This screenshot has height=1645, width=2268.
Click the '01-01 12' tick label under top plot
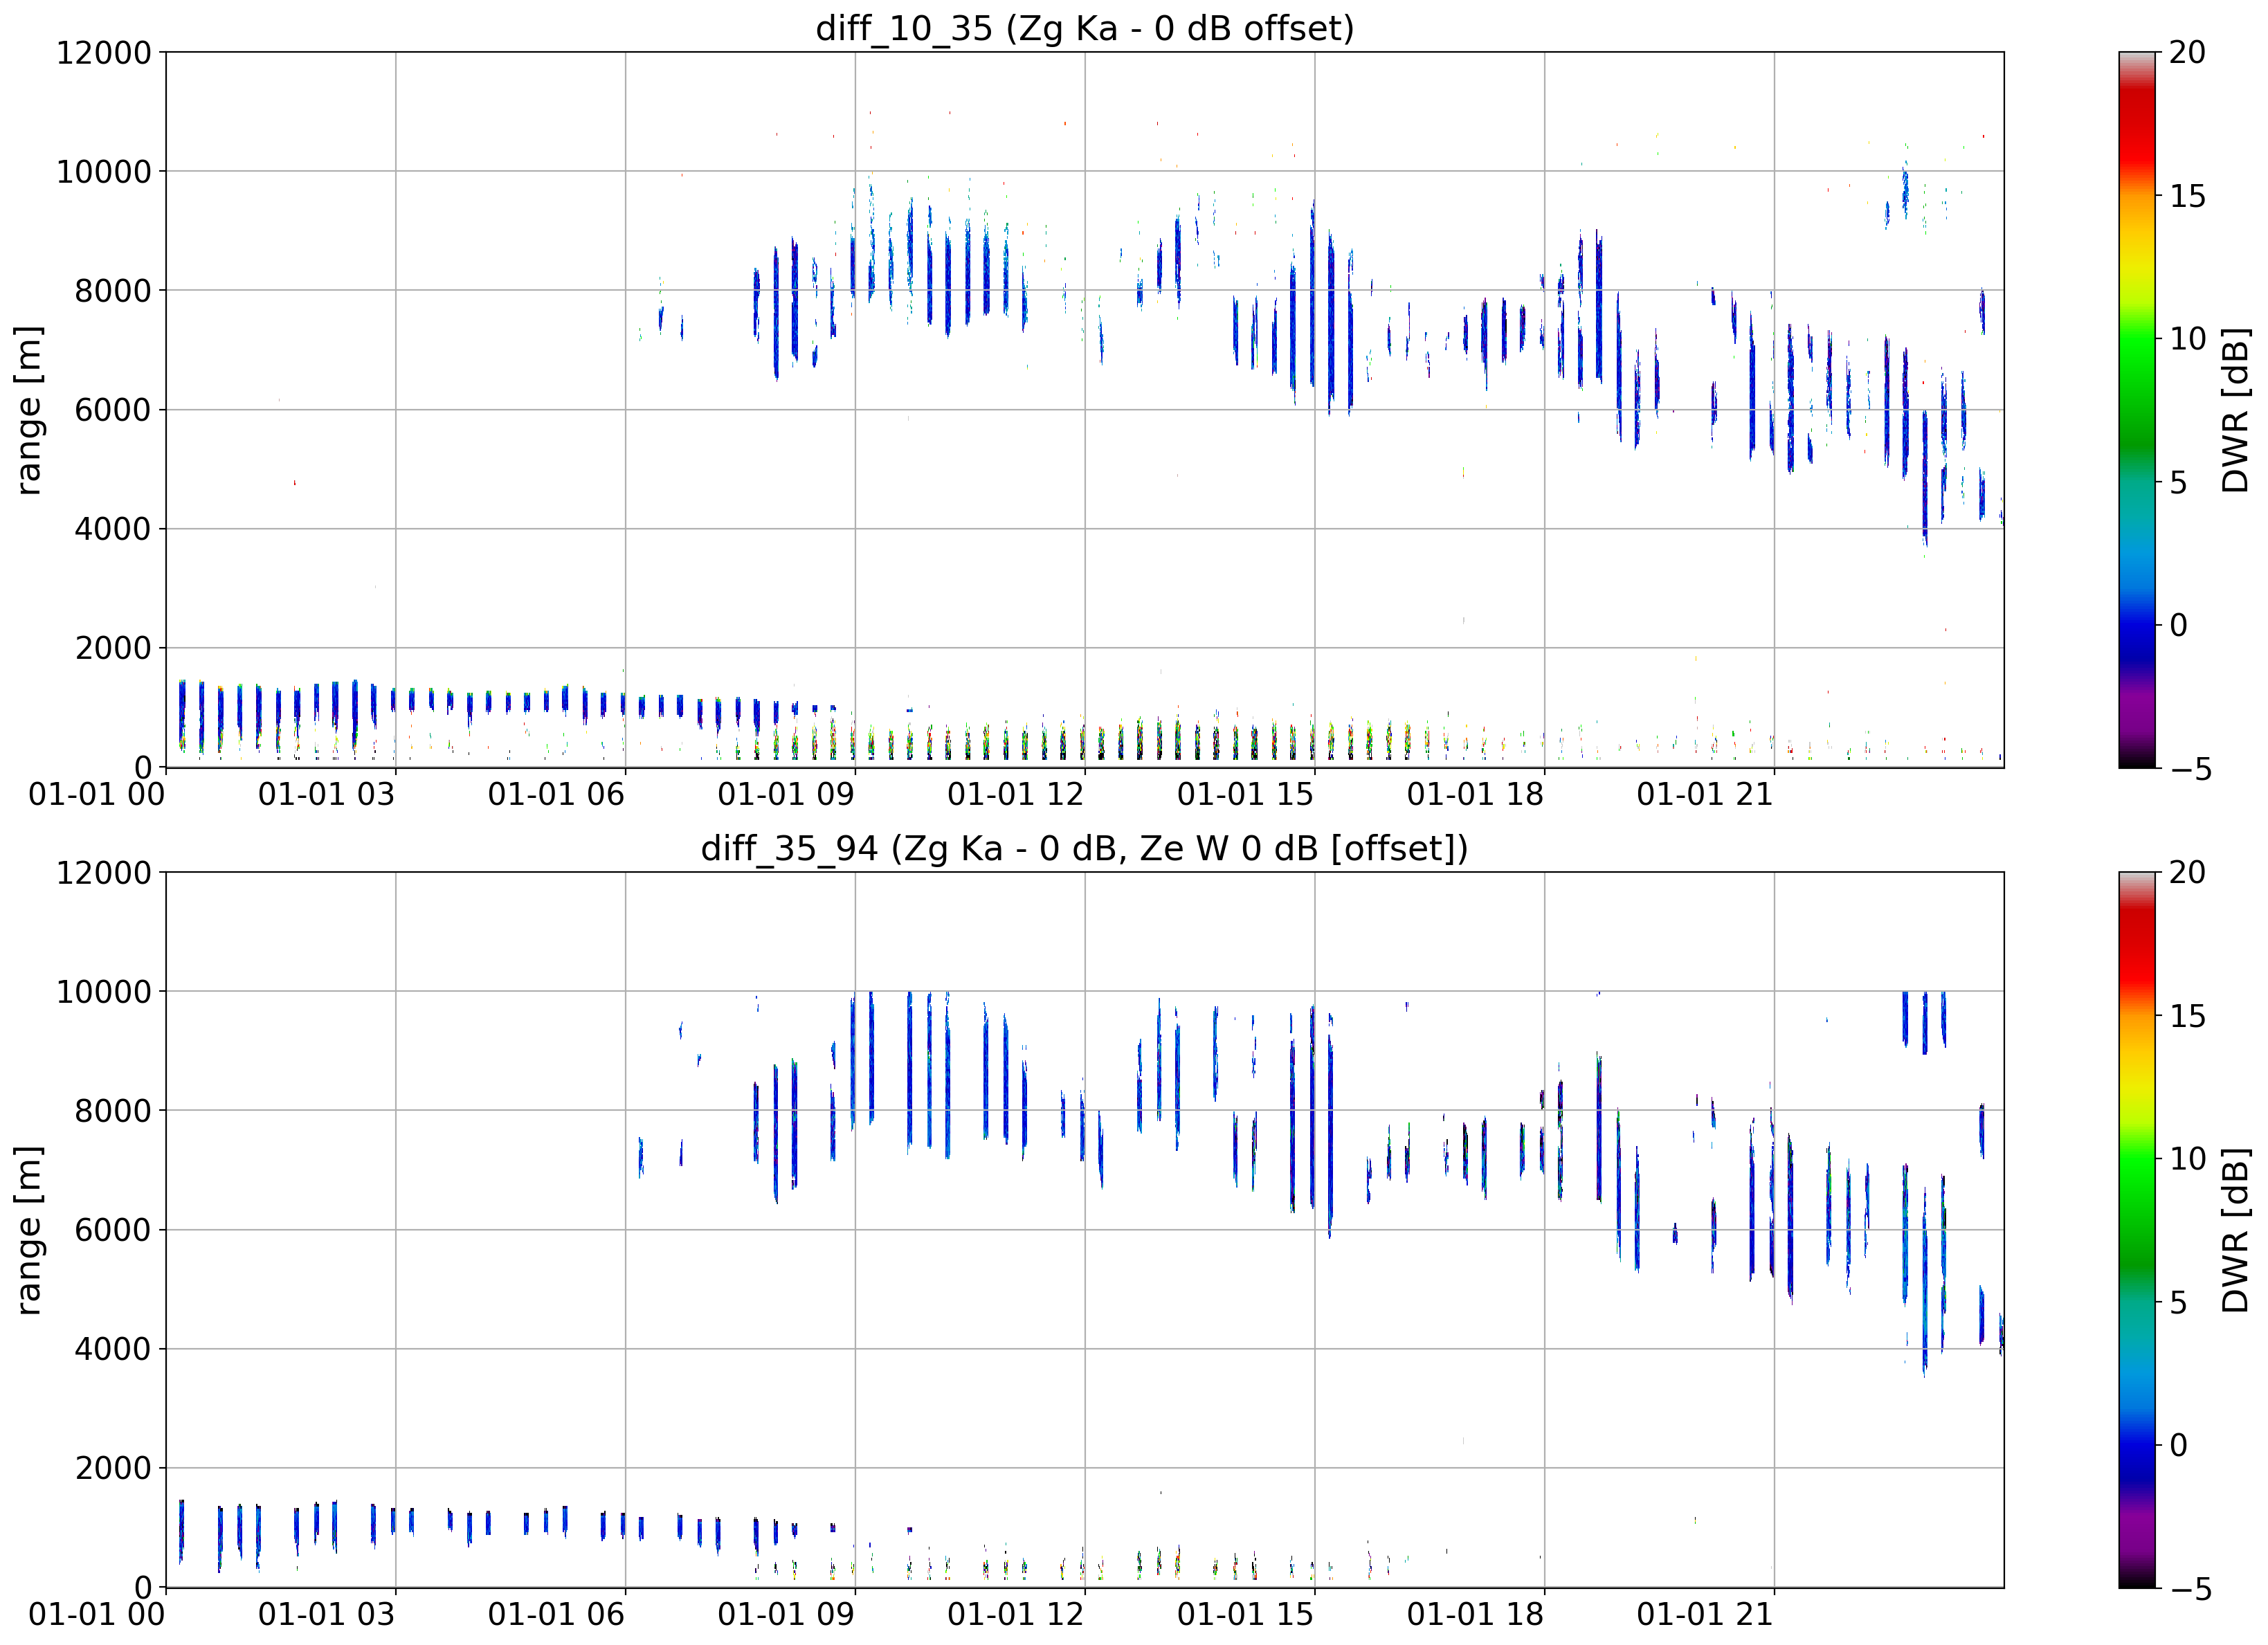coord(1016,795)
